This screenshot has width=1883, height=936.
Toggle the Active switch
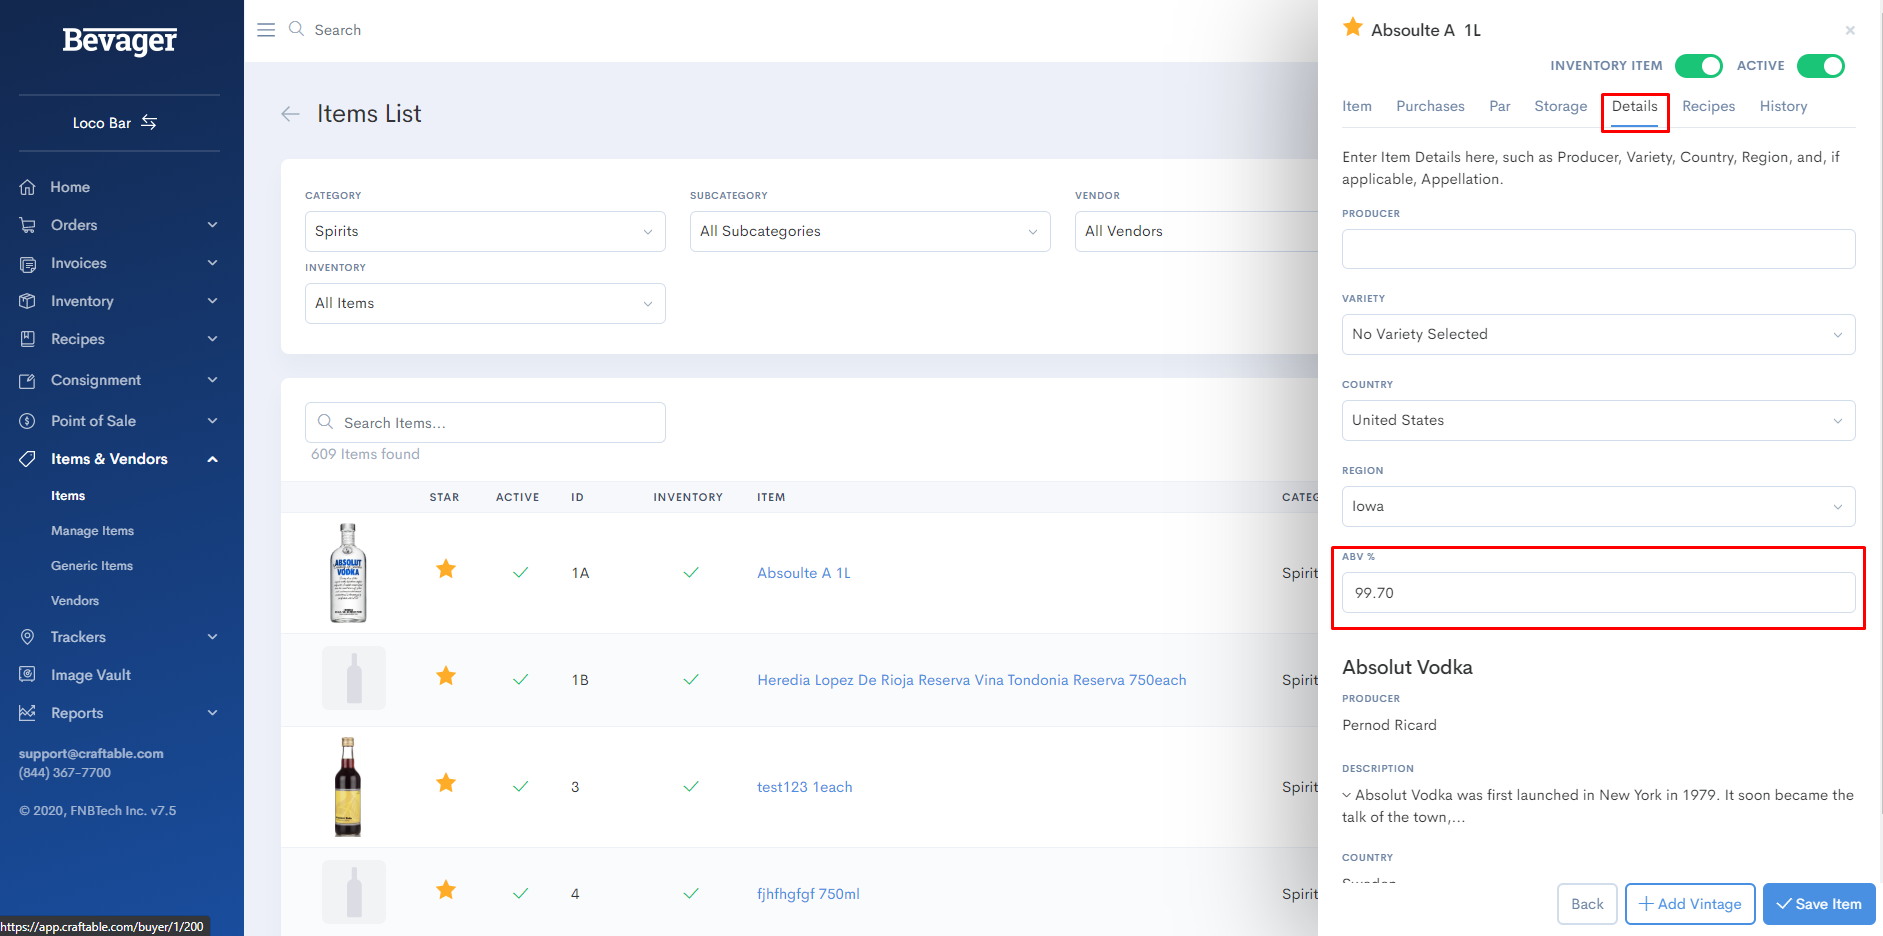pyautogui.click(x=1820, y=66)
